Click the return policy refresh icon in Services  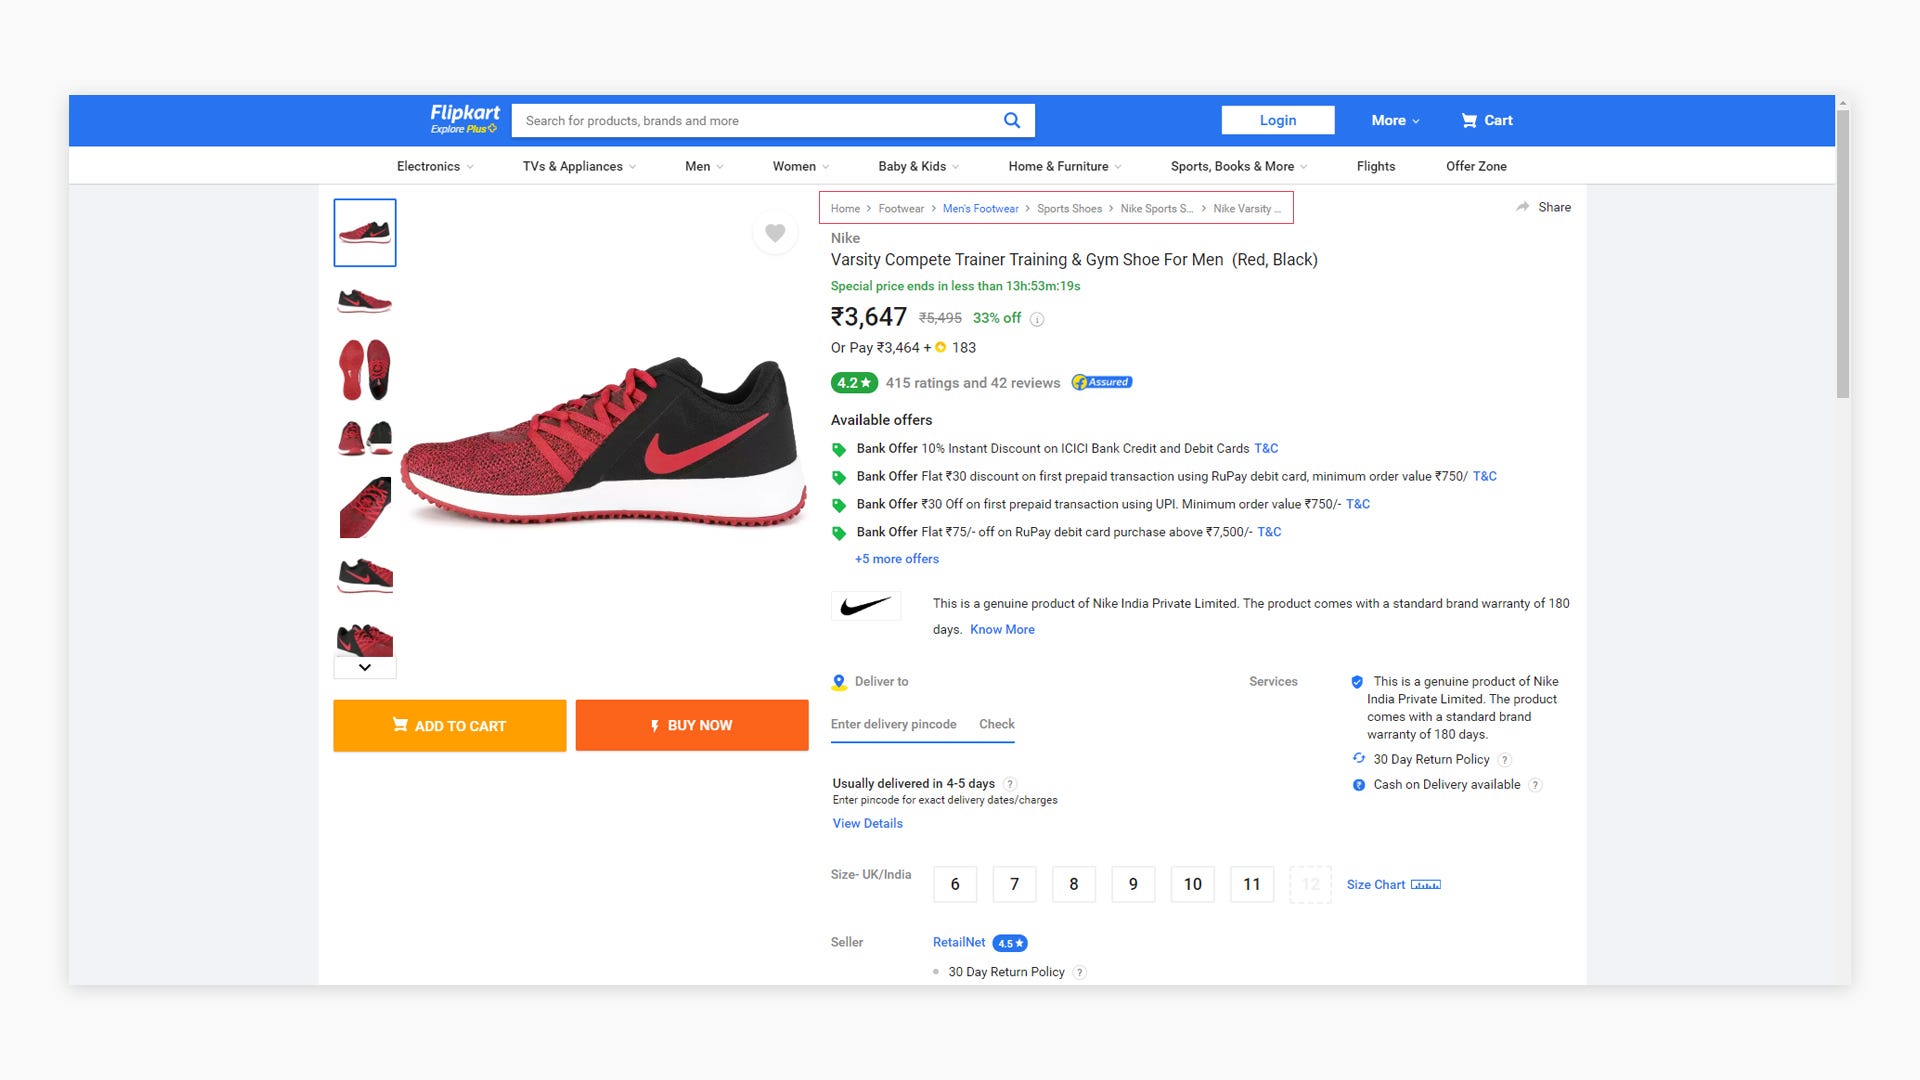tap(1359, 759)
